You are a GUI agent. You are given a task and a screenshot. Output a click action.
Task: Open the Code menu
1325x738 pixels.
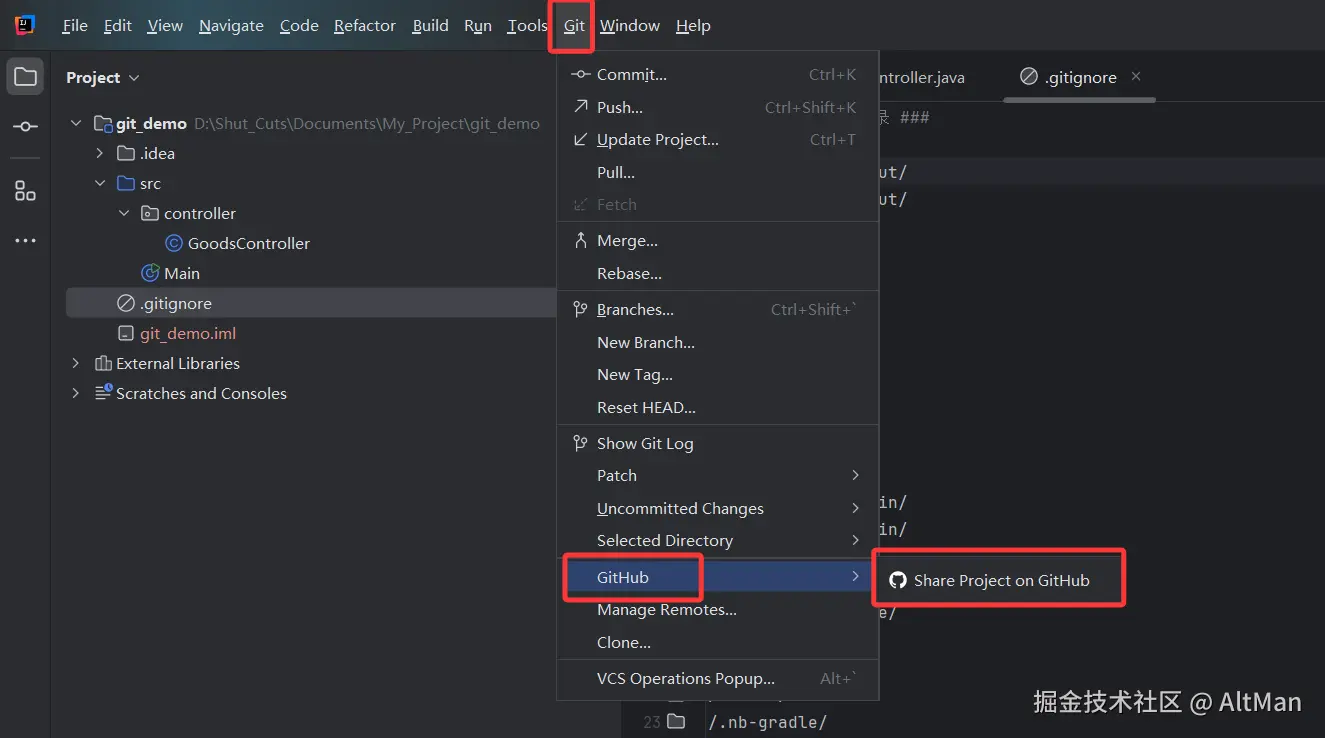[x=299, y=26]
